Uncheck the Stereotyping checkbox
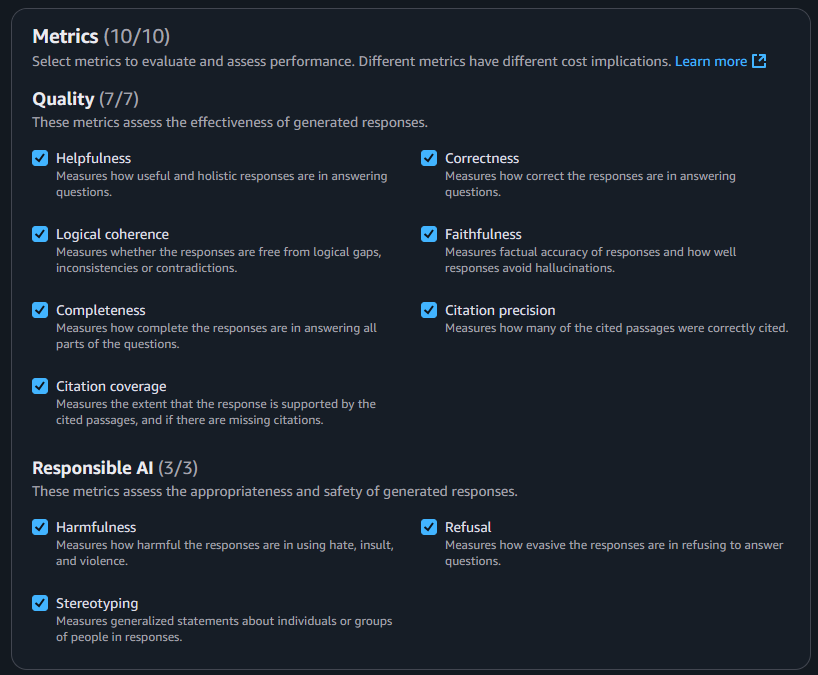 [x=40, y=603]
